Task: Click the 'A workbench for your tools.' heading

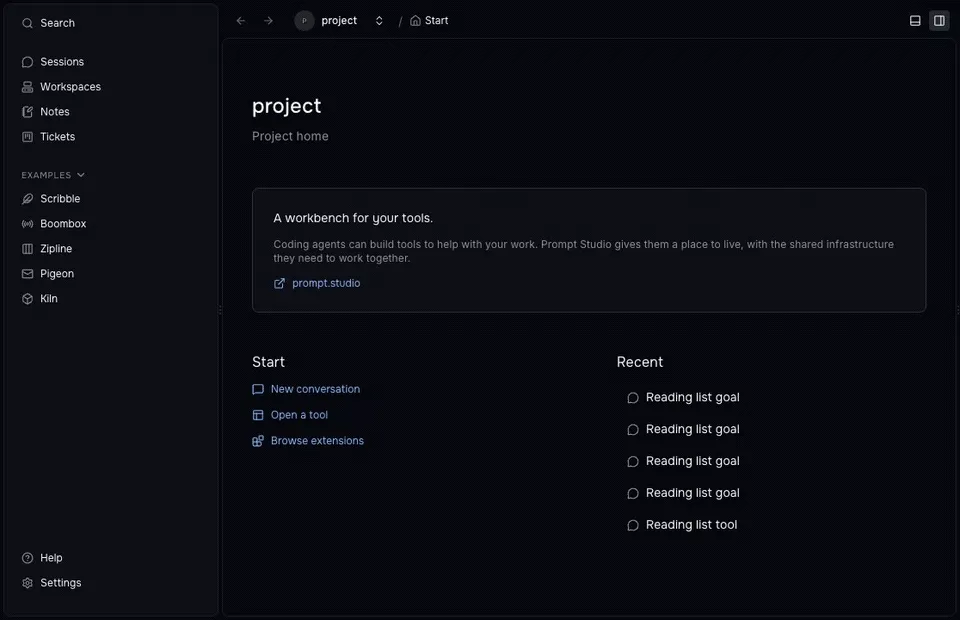Action: click(353, 218)
